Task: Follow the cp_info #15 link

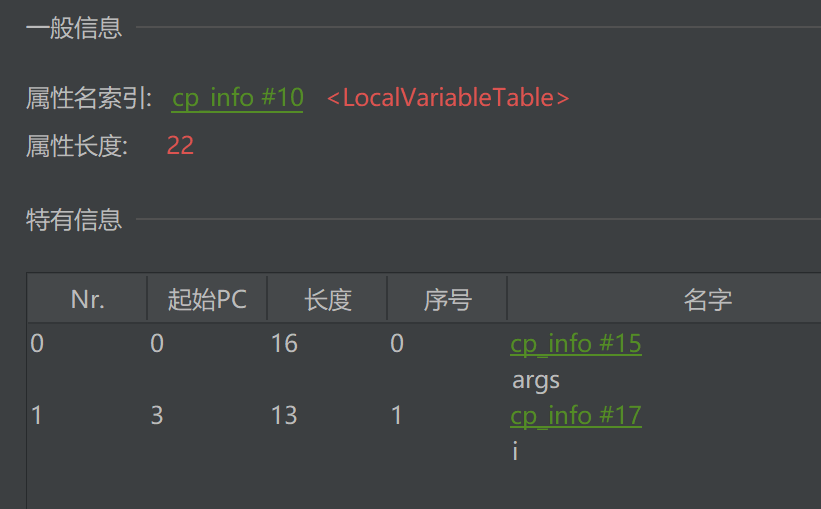Action: [575, 344]
